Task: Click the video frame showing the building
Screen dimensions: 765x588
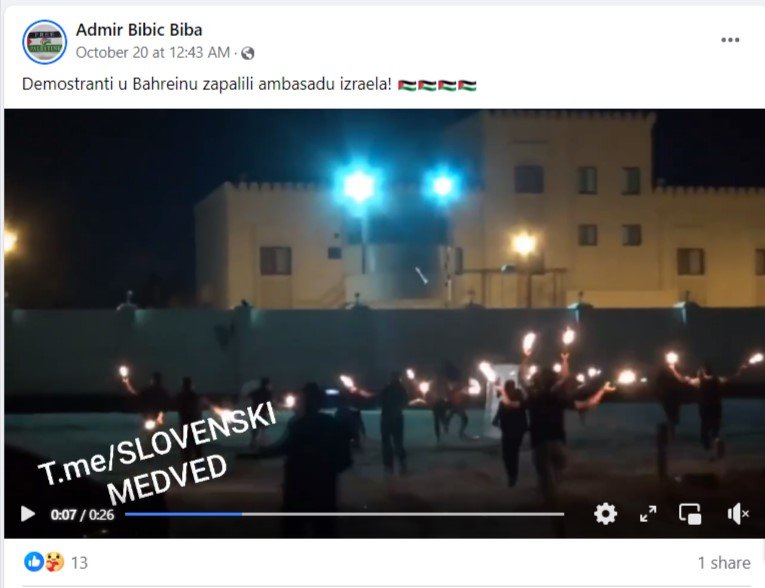Action: pos(384,303)
